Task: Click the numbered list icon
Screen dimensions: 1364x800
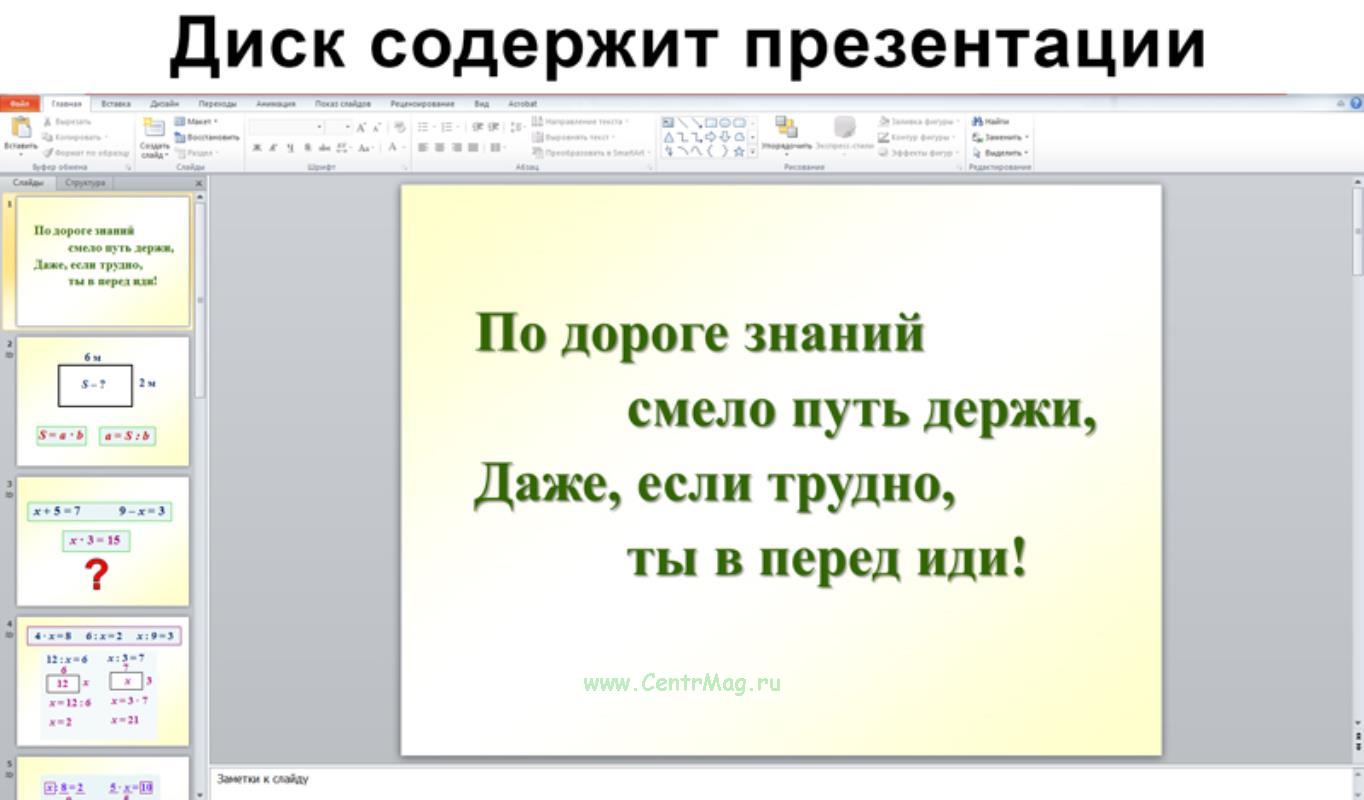Action: [x=448, y=127]
